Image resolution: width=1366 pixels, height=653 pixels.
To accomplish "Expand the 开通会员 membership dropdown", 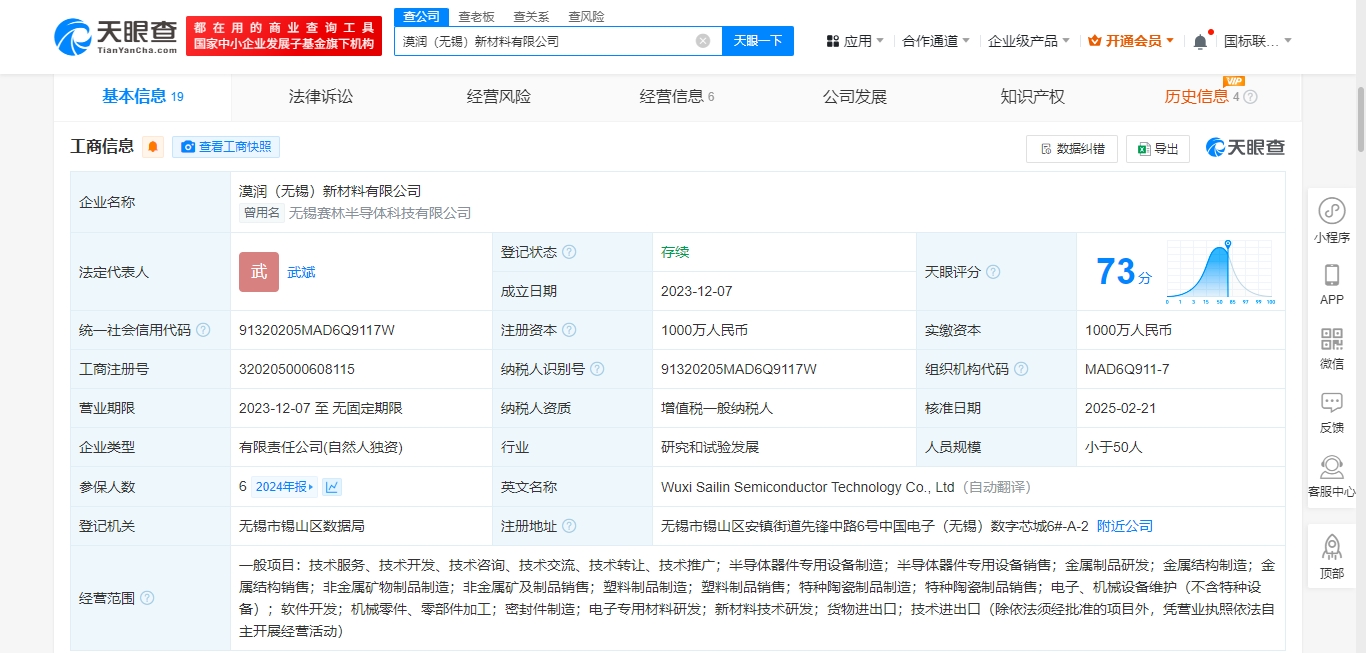I will pyautogui.click(x=1131, y=41).
